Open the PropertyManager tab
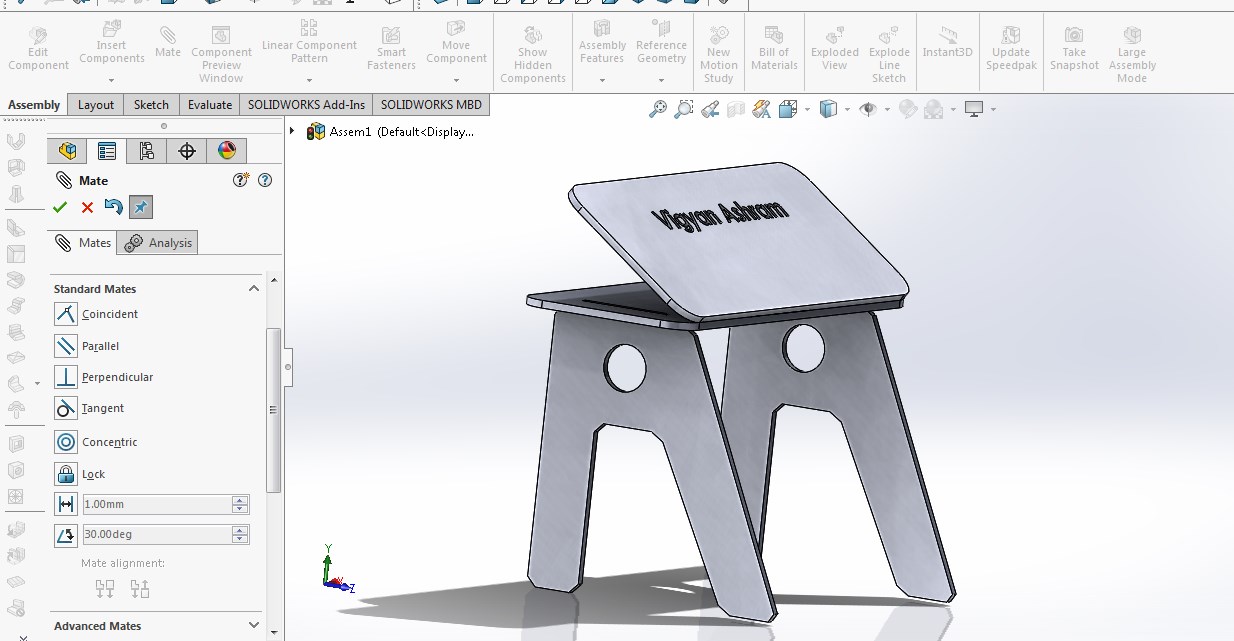This screenshot has height=641, width=1234. point(106,151)
